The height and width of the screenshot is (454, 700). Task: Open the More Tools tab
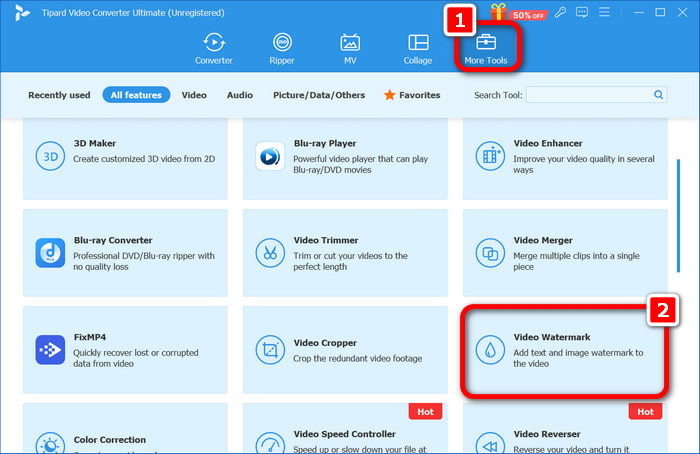486,48
